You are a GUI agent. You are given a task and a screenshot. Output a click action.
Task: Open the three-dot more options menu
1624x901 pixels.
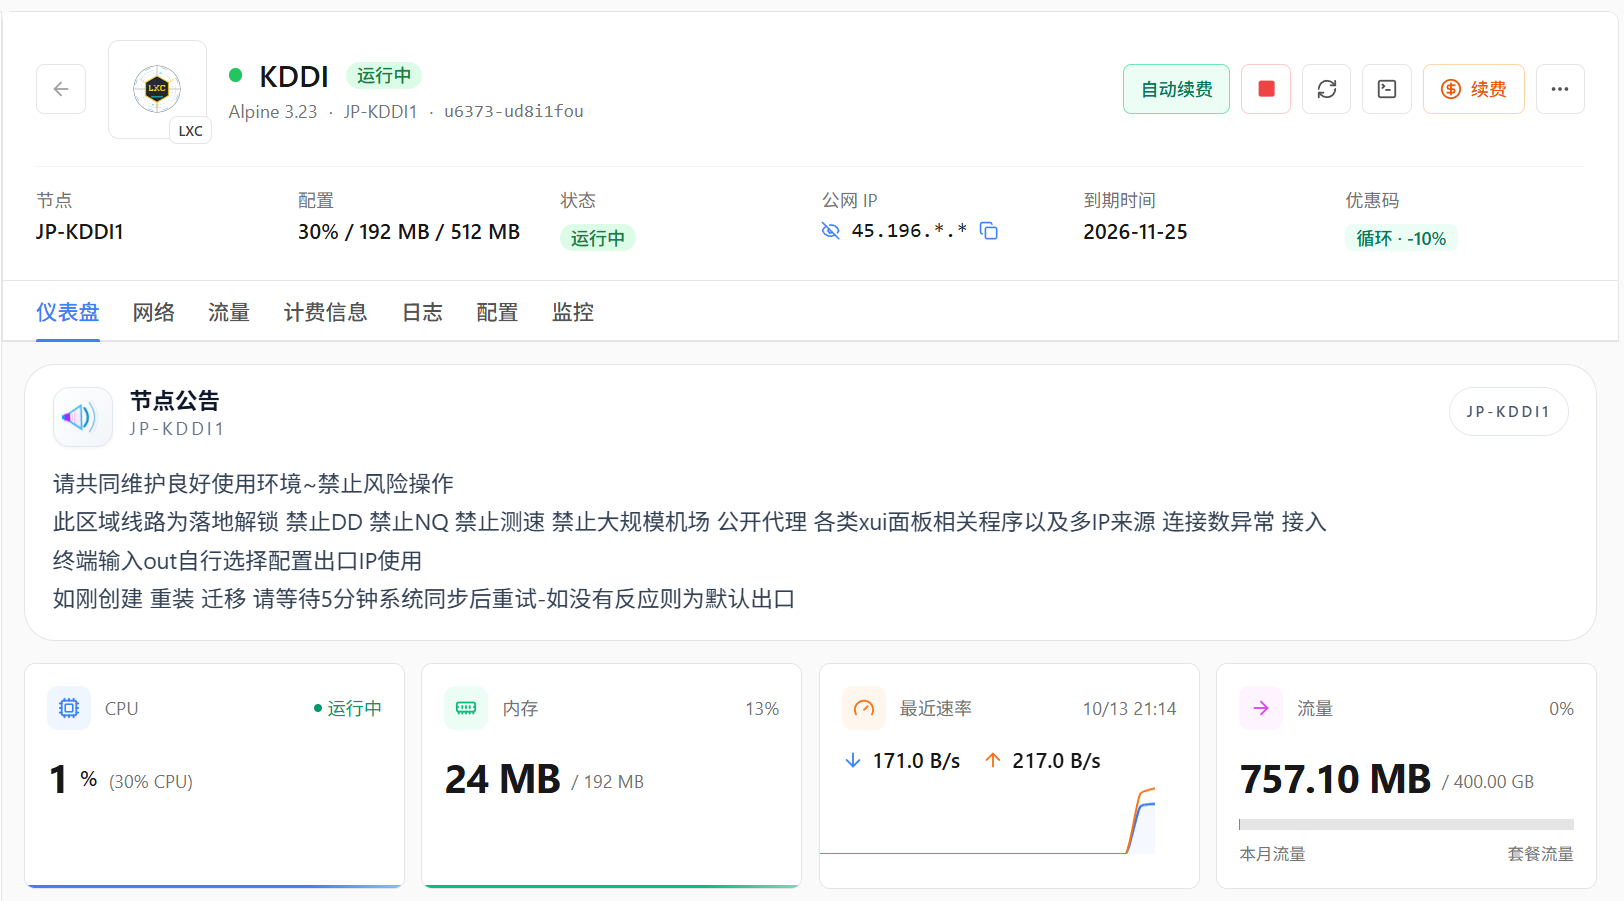(1560, 89)
